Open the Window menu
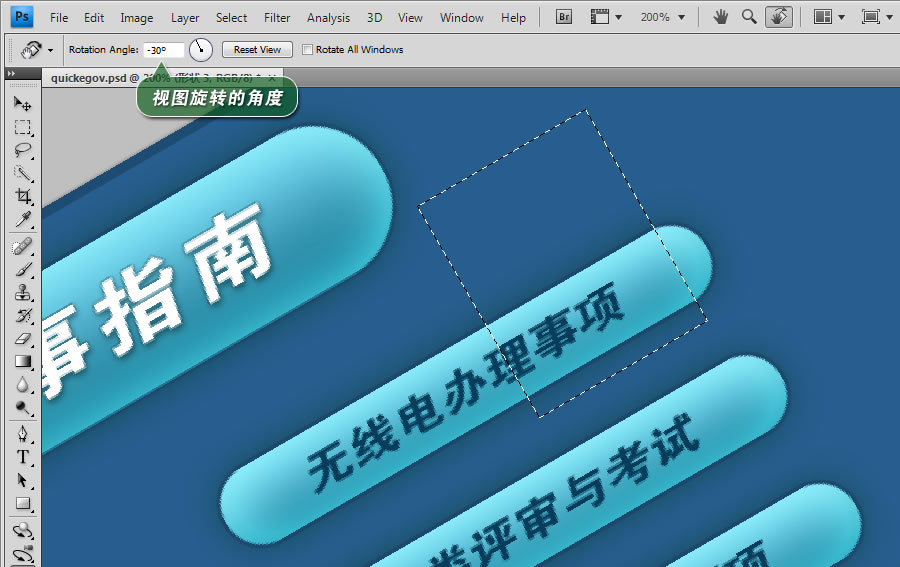 (462, 18)
